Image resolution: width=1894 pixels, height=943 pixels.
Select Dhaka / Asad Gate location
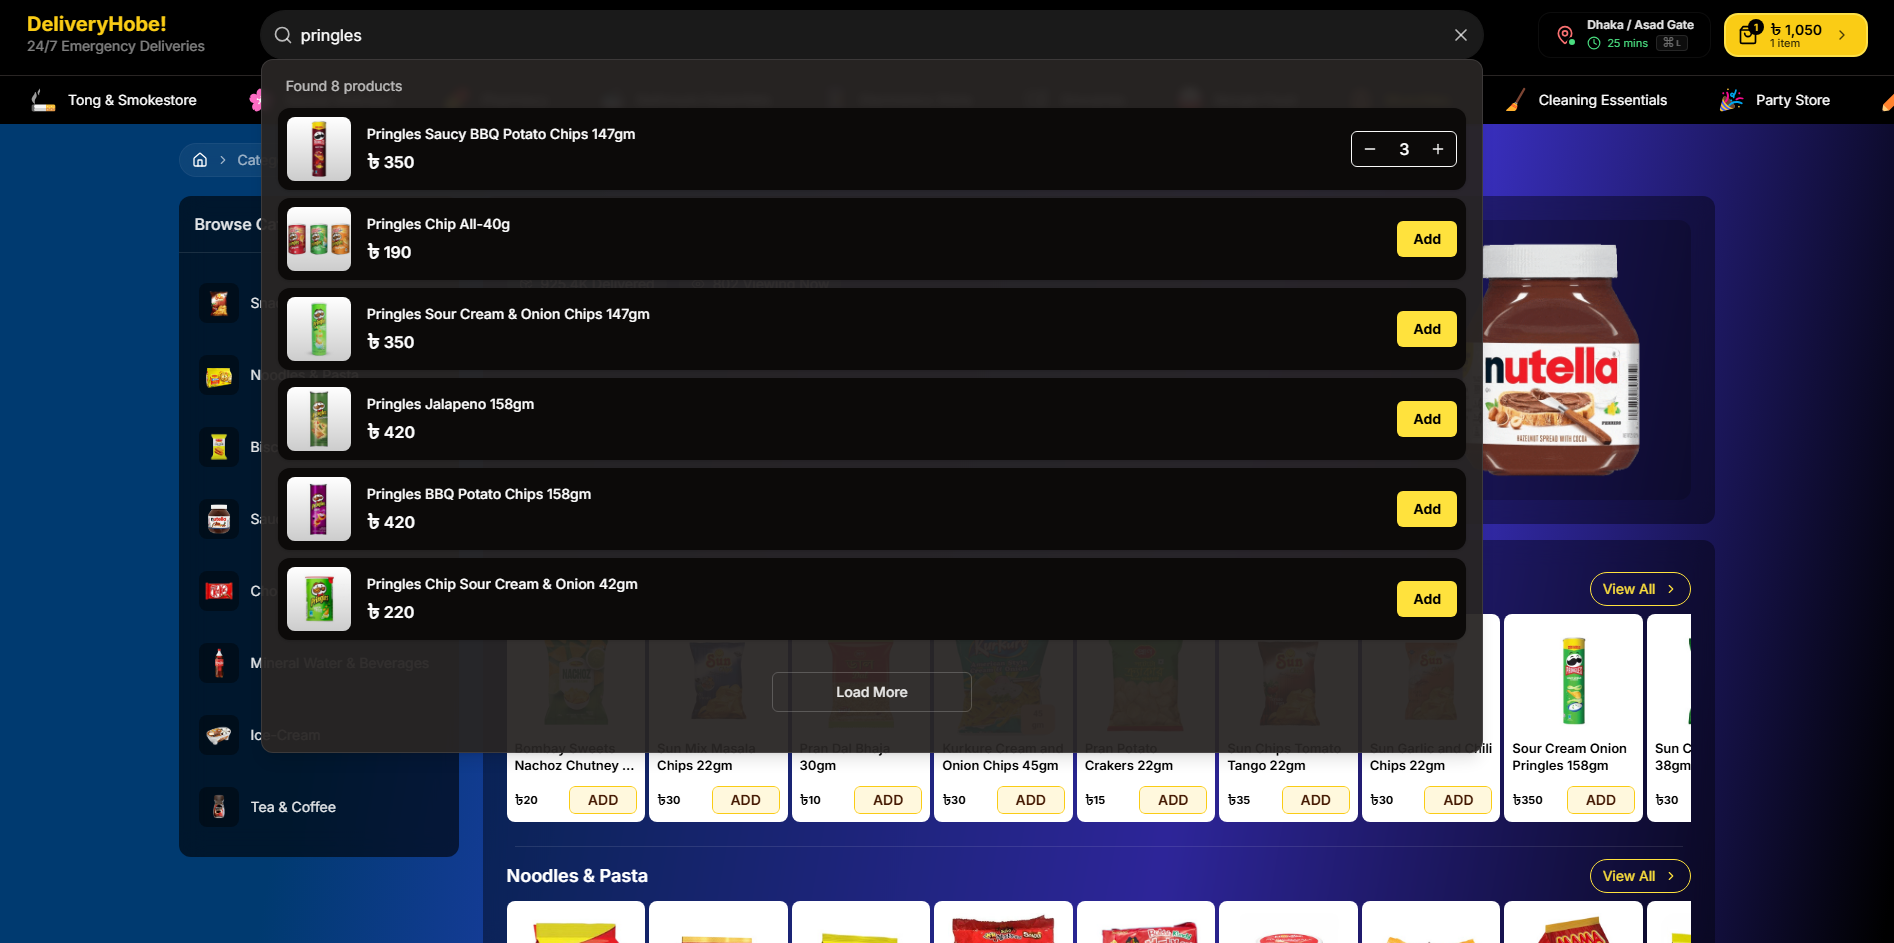click(x=1640, y=25)
